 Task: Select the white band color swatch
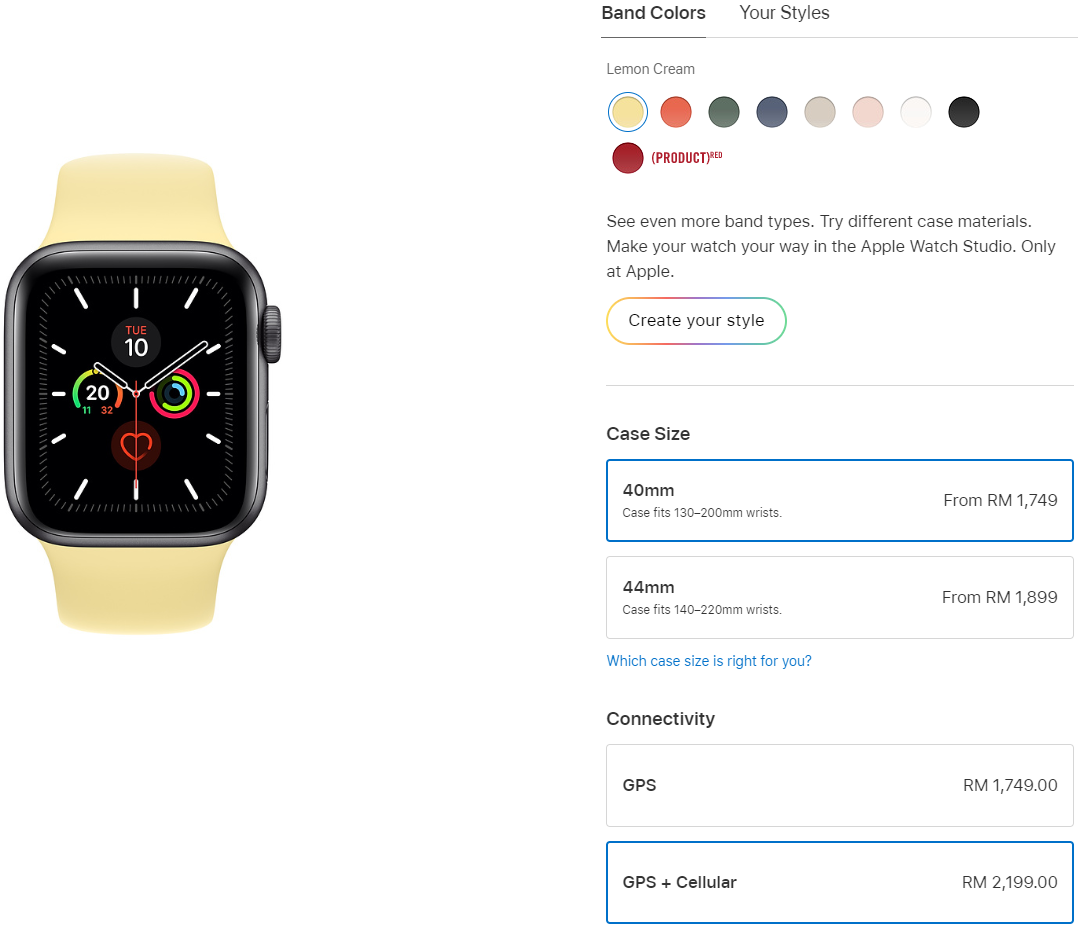(x=915, y=112)
